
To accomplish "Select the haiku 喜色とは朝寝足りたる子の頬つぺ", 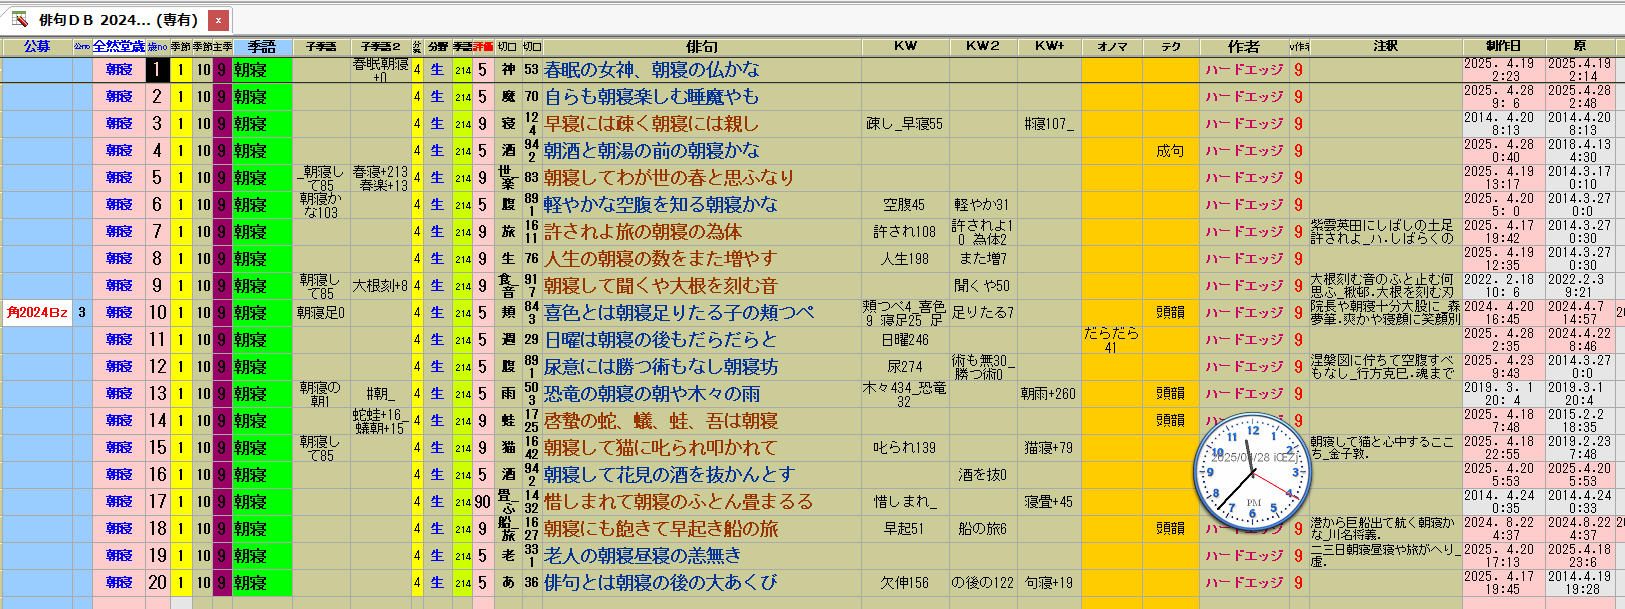I will 679,313.
